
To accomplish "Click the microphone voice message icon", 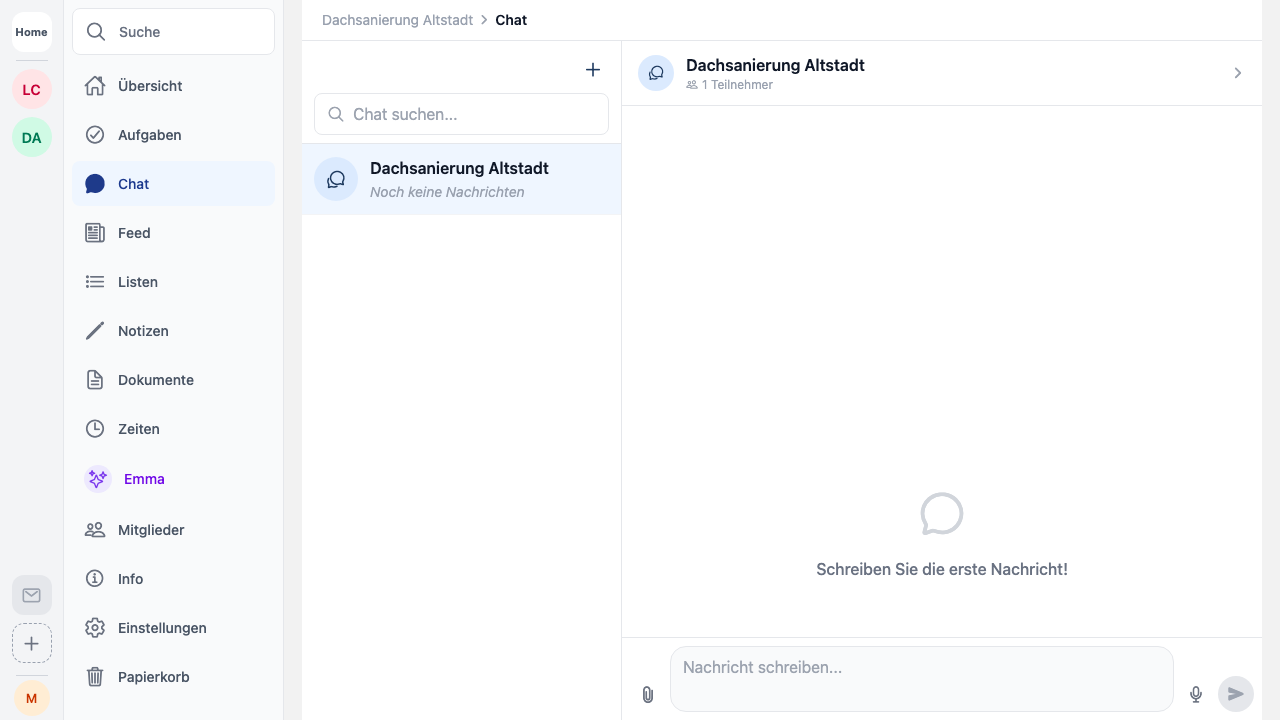I will point(1195,694).
